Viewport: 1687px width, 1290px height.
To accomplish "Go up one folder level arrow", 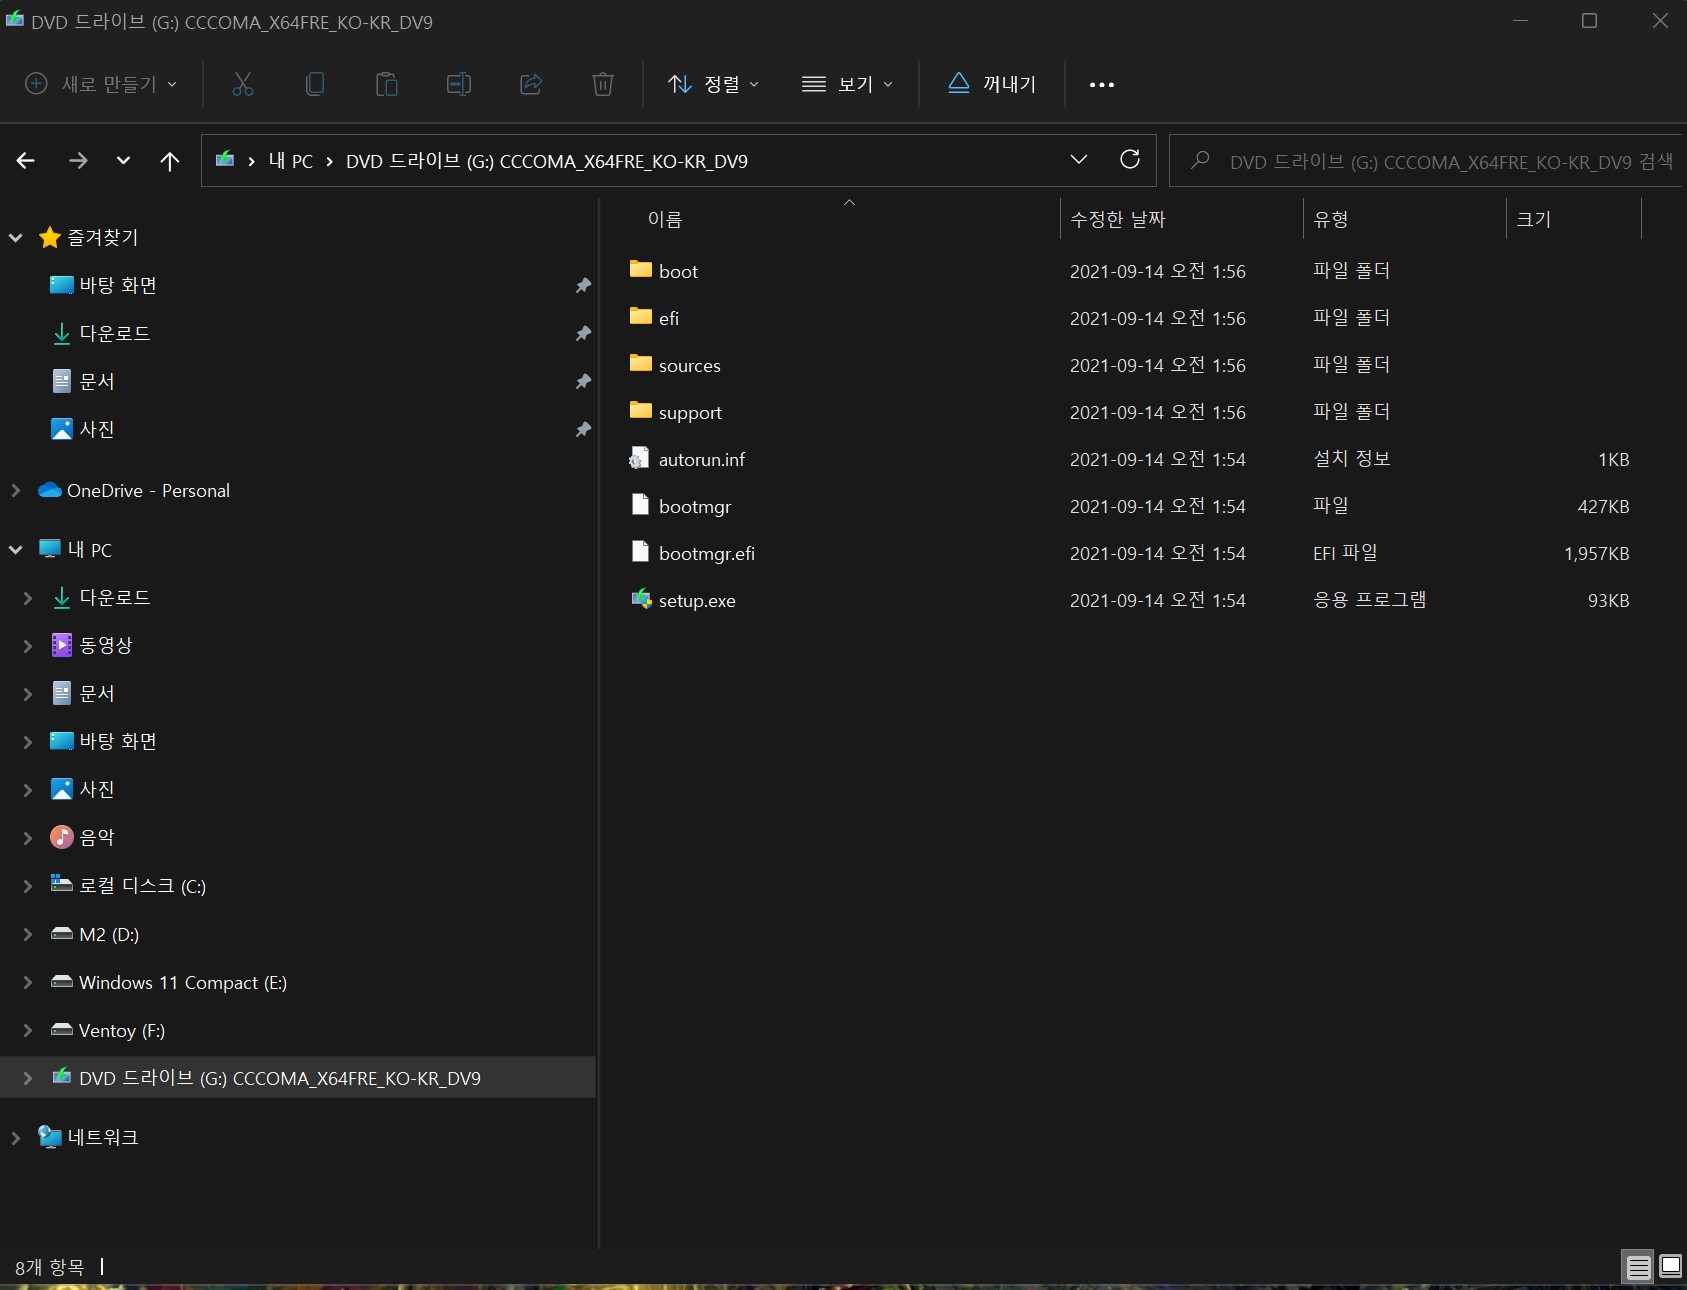I will click(x=170, y=161).
